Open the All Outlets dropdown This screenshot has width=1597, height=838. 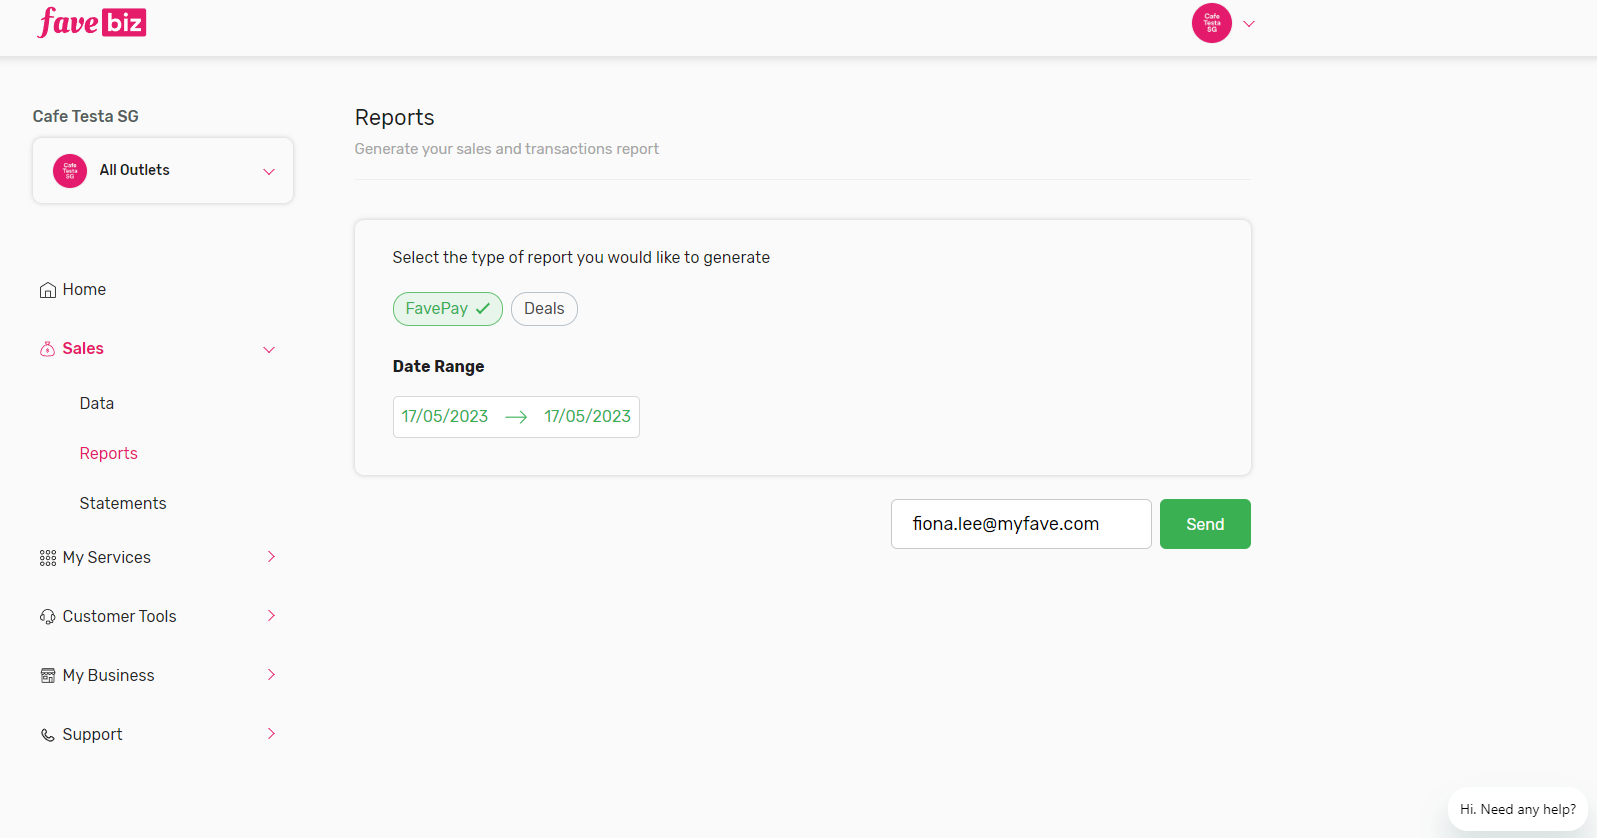coord(163,171)
